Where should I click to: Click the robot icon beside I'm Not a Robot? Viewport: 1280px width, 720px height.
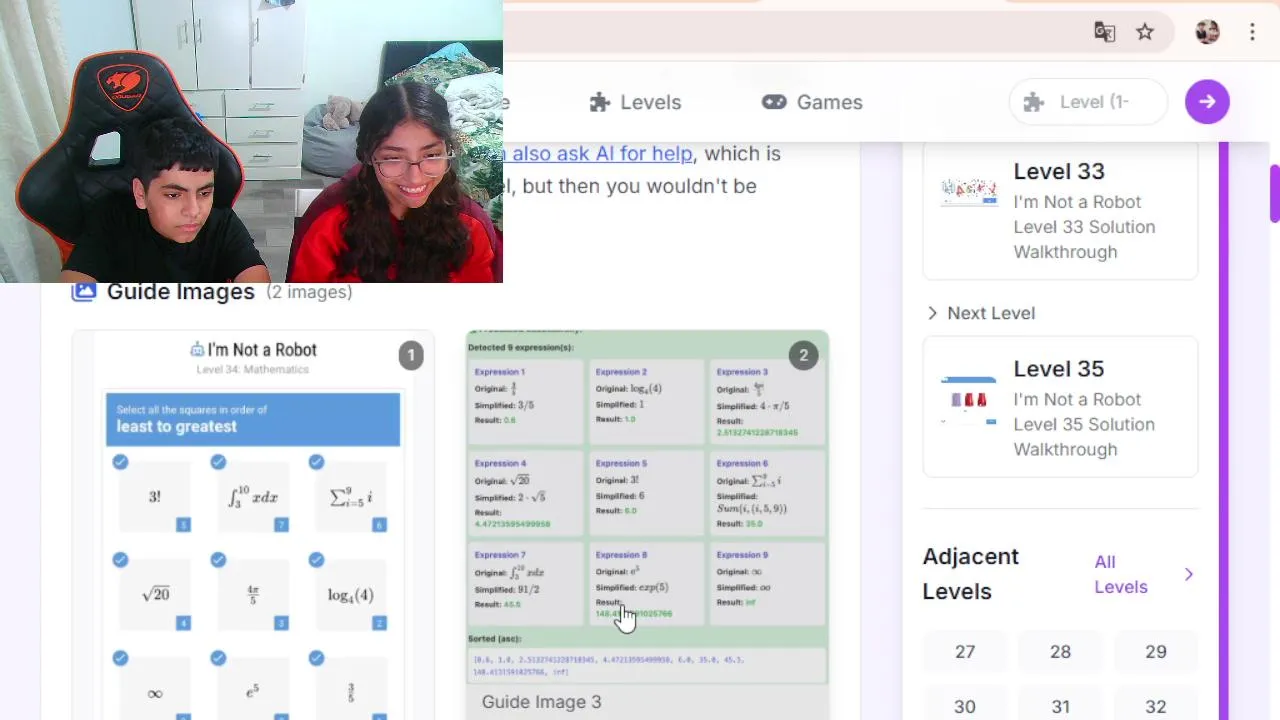[197, 349]
